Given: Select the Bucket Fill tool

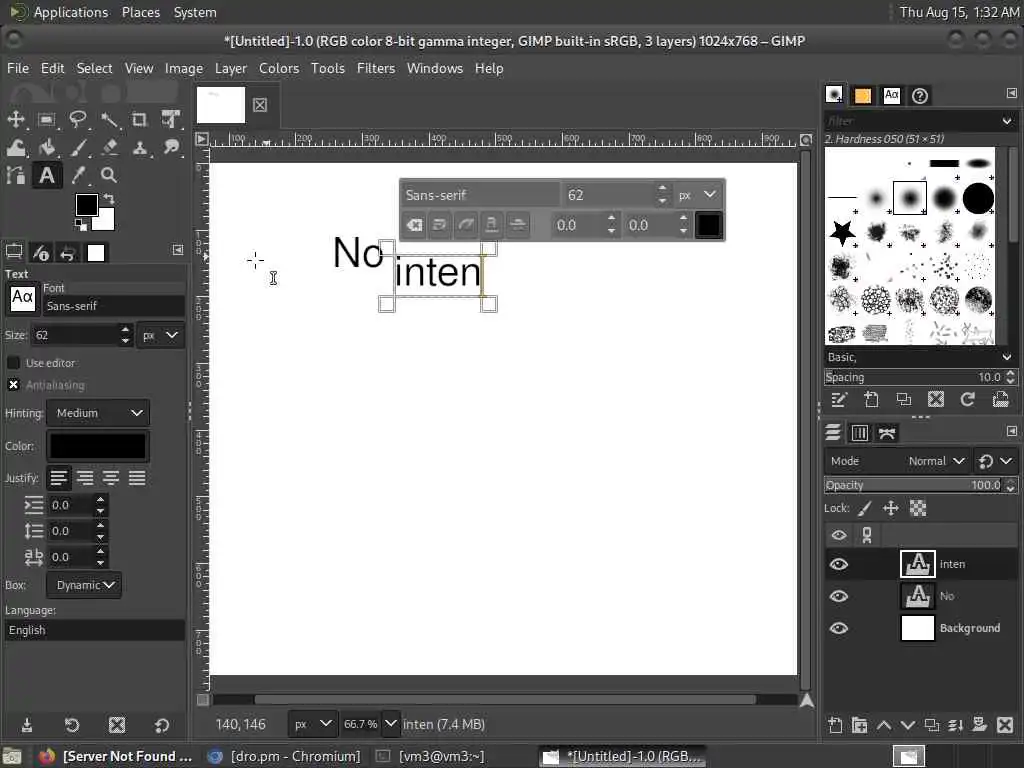Looking at the screenshot, I should coord(46,148).
